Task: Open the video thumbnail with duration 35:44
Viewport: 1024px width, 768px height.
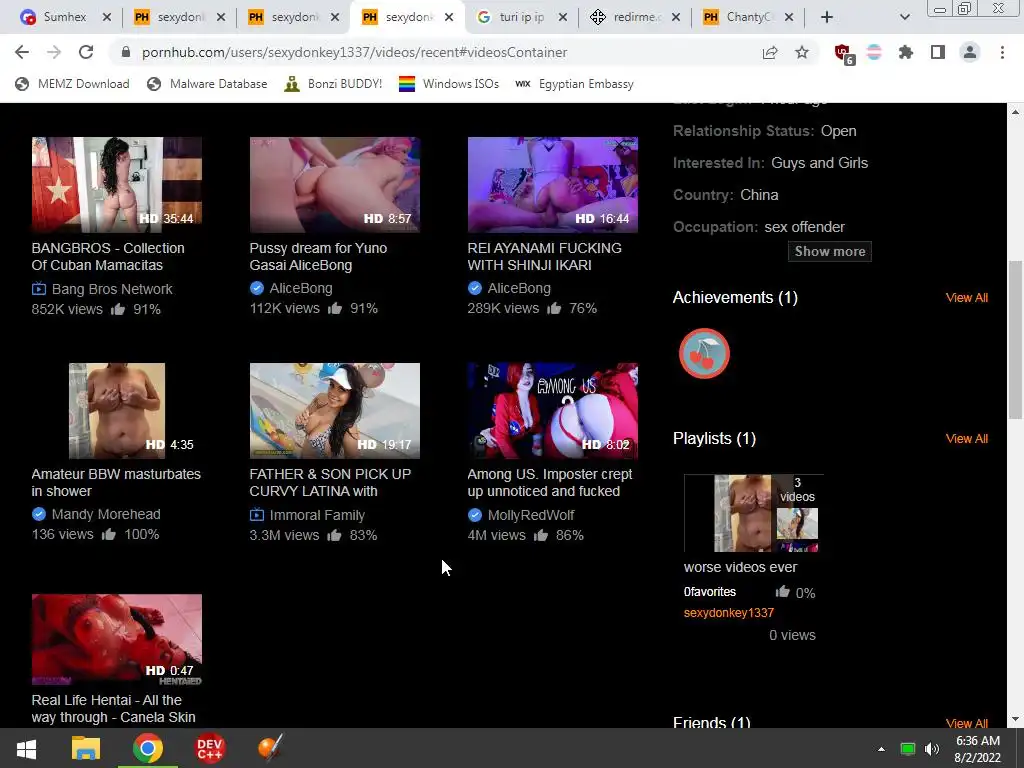Action: [116, 185]
